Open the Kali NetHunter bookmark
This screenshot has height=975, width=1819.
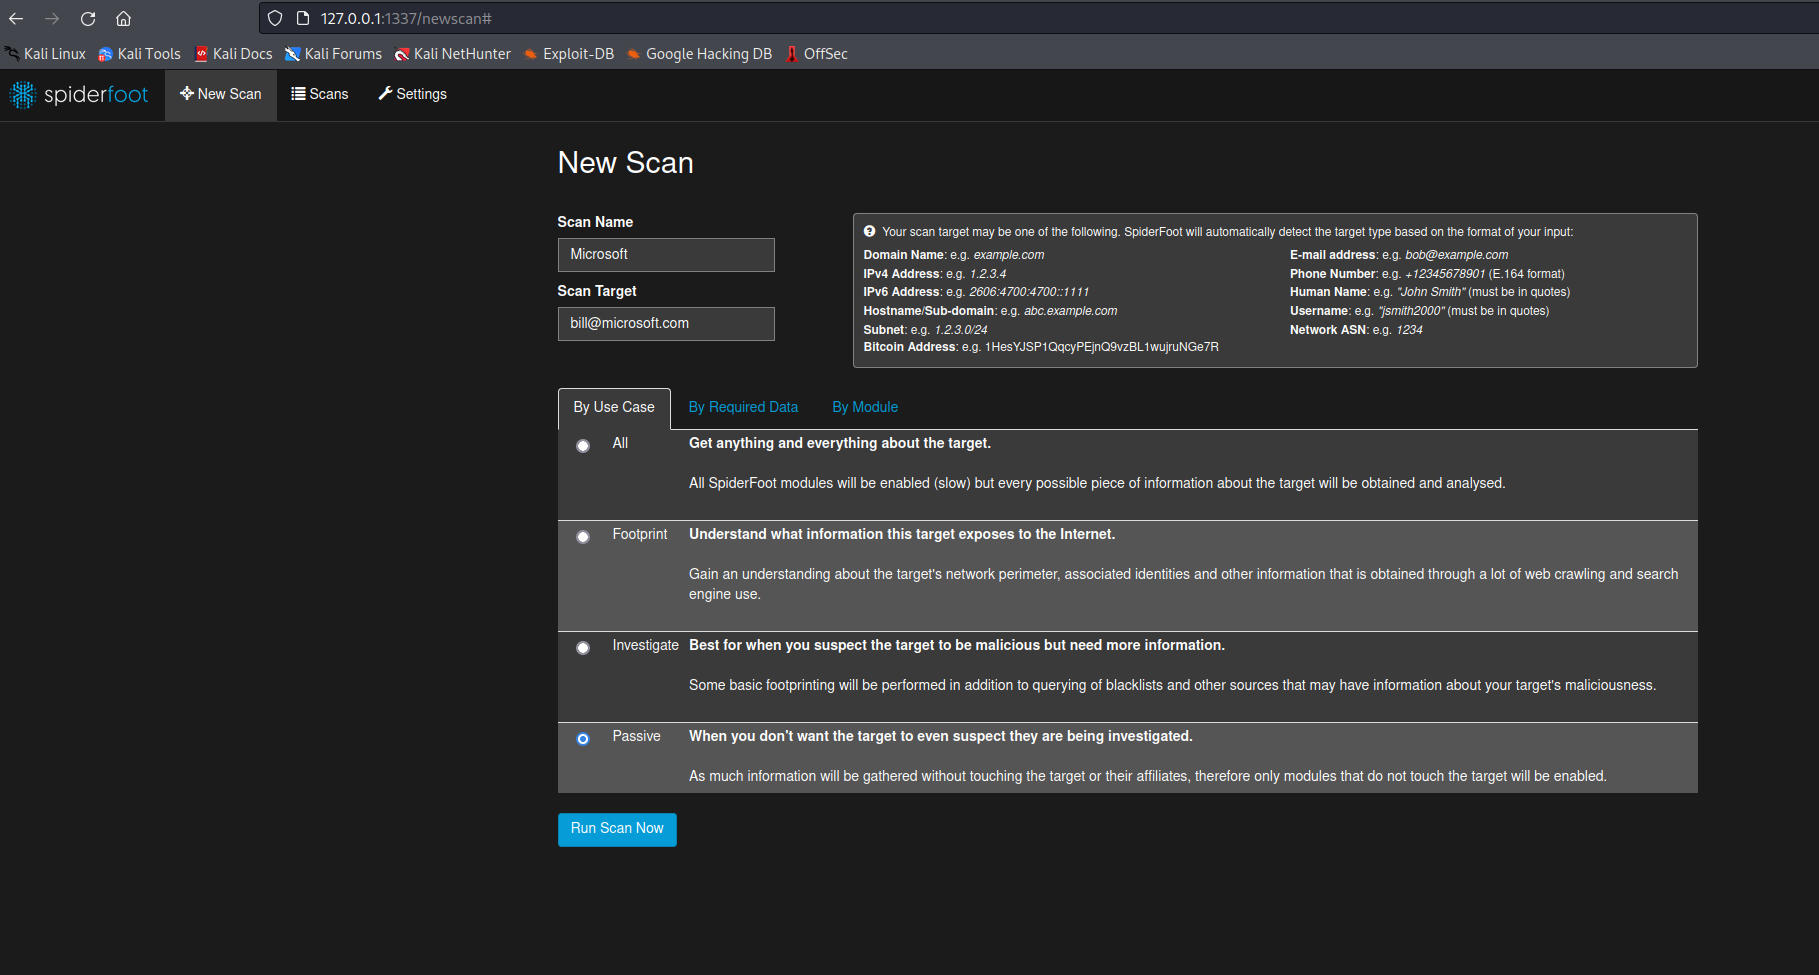453,54
